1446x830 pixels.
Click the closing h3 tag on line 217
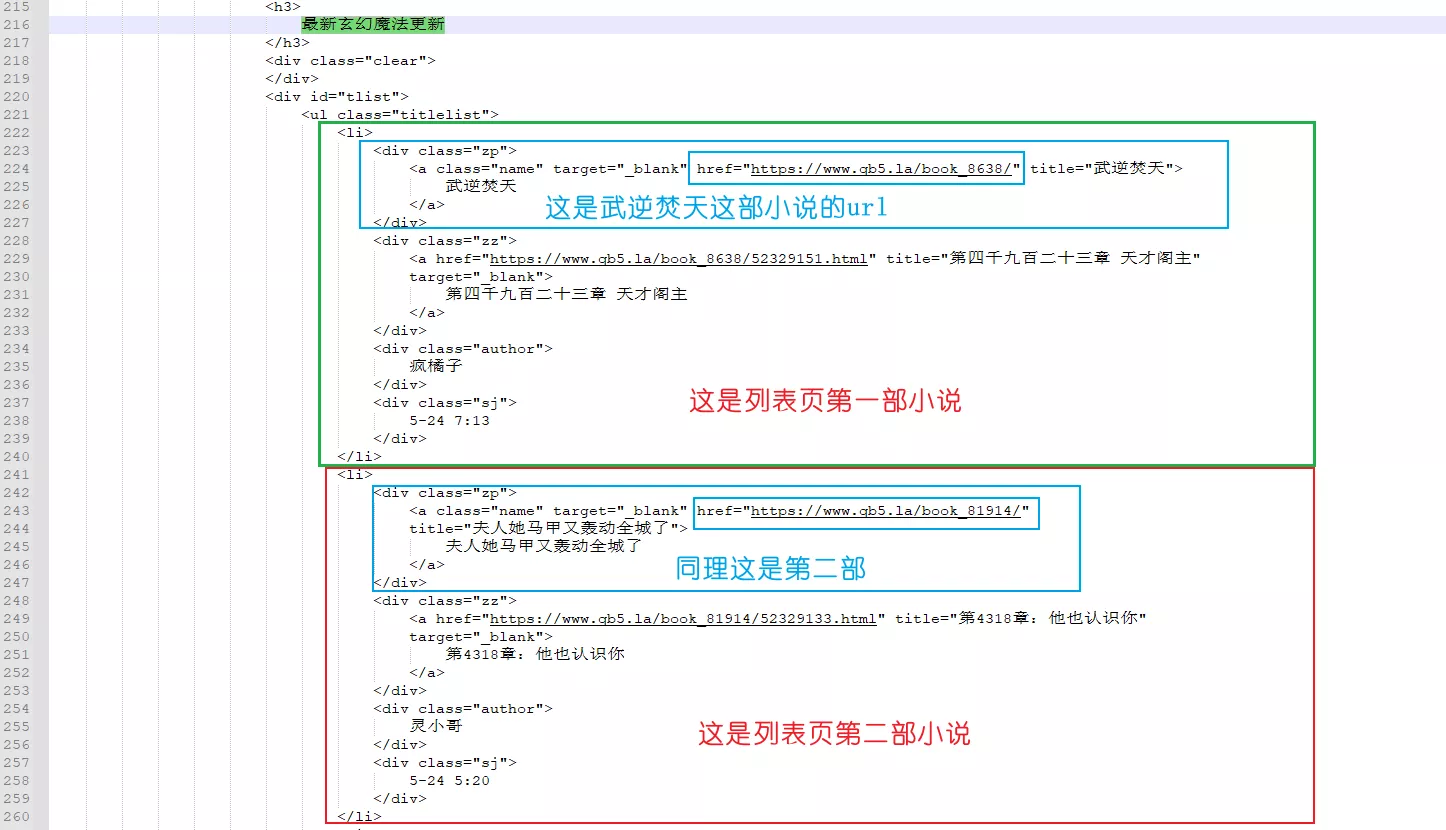pos(288,43)
